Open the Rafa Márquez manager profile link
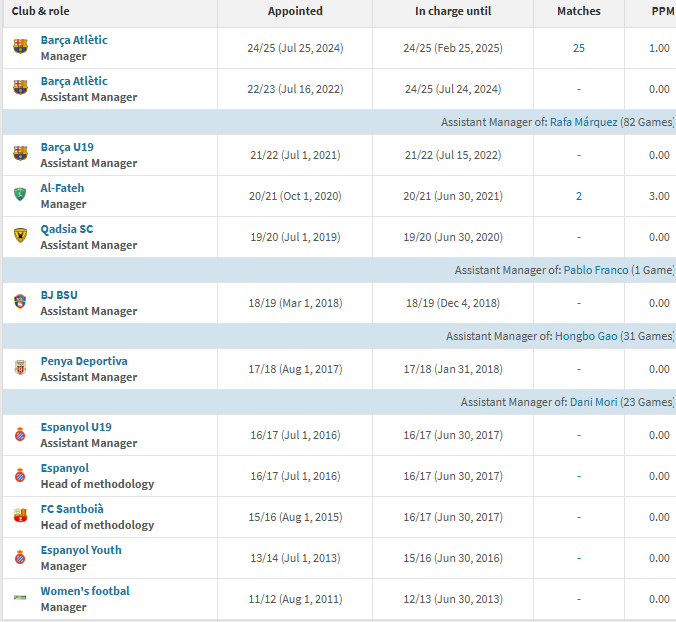Image resolution: width=676 pixels, height=622 pixels. (x=583, y=122)
